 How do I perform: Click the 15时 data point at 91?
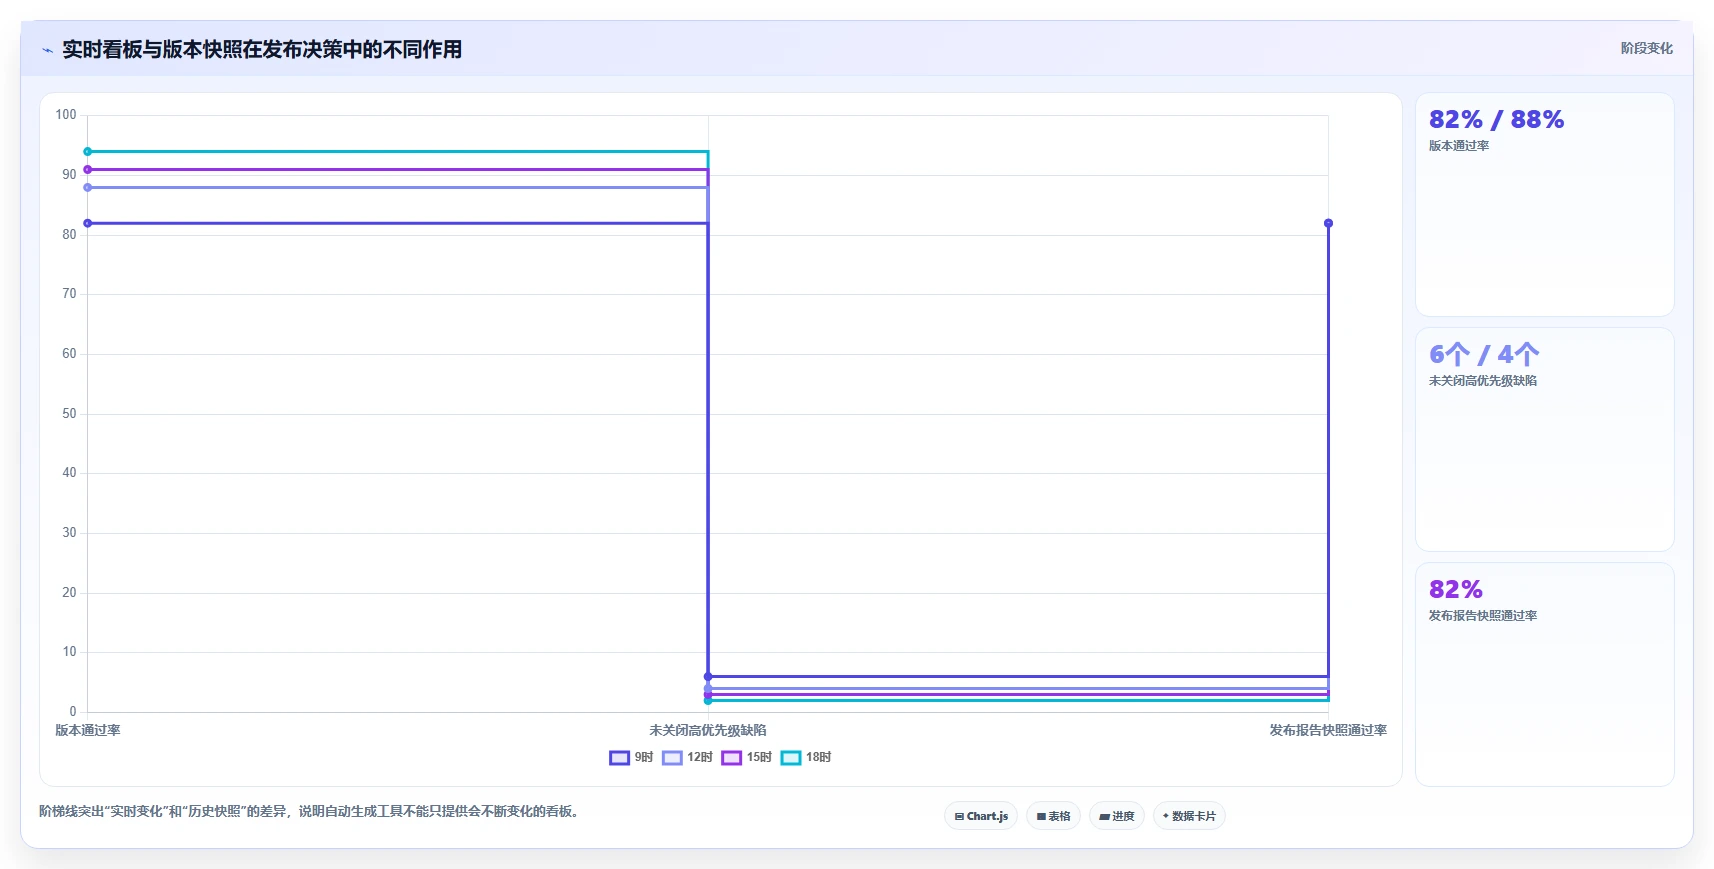88,170
